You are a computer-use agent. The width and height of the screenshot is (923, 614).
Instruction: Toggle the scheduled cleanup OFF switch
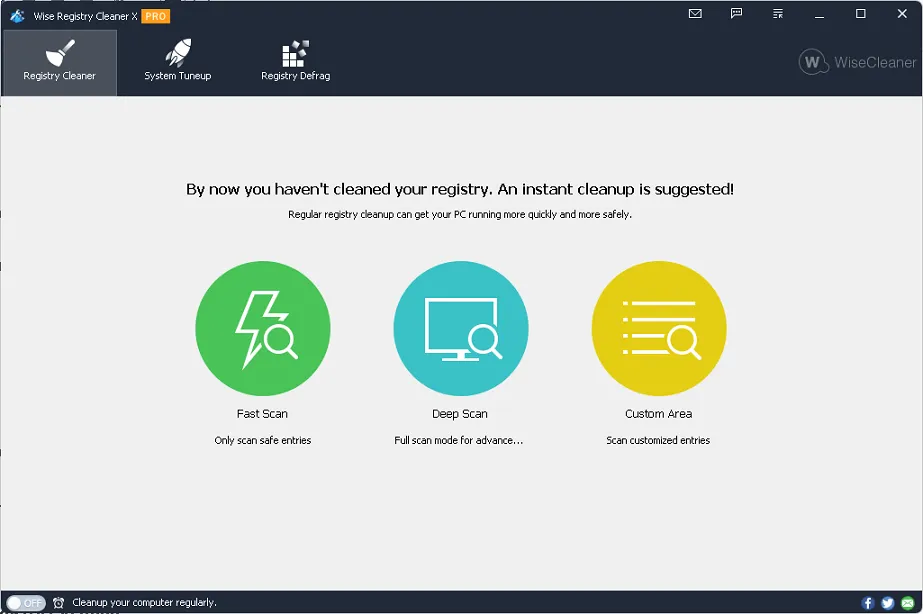click(x=26, y=603)
